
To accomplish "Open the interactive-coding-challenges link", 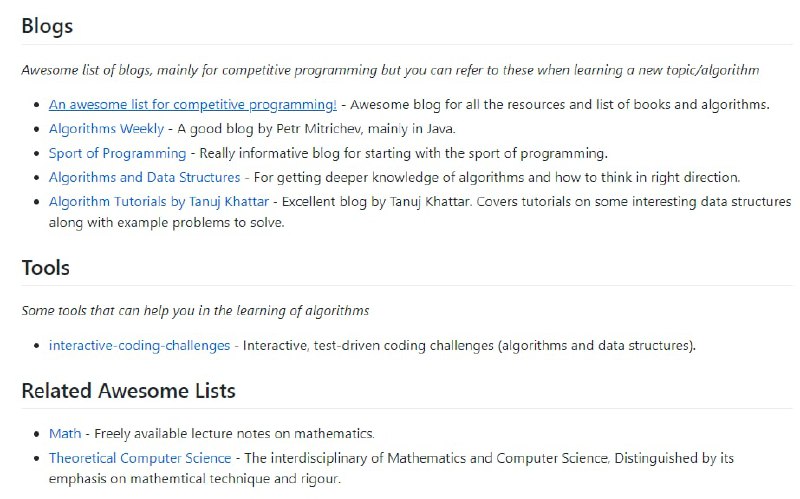I will (140, 345).
